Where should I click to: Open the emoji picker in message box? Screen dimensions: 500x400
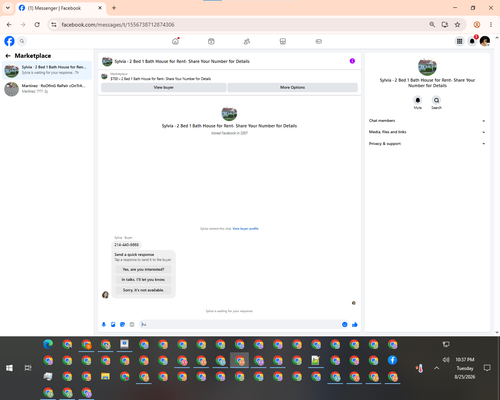(x=345, y=324)
